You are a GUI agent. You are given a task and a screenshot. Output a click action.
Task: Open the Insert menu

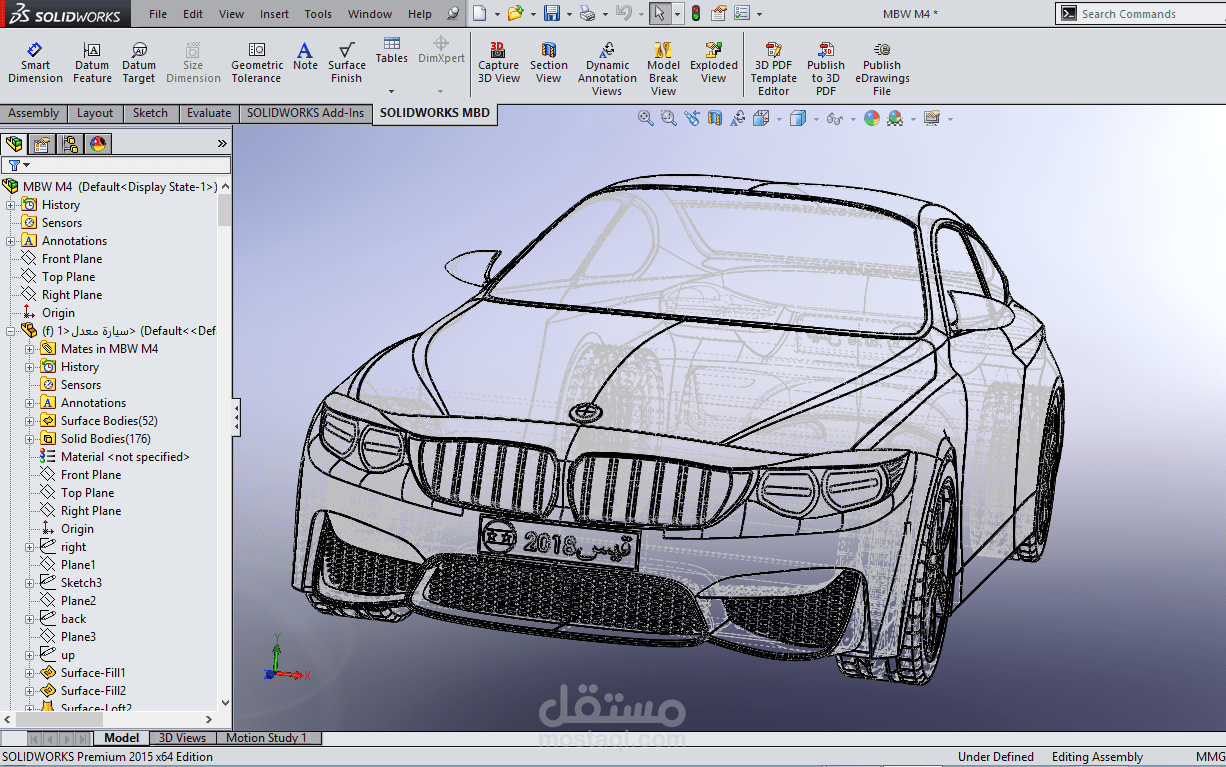point(274,14)
